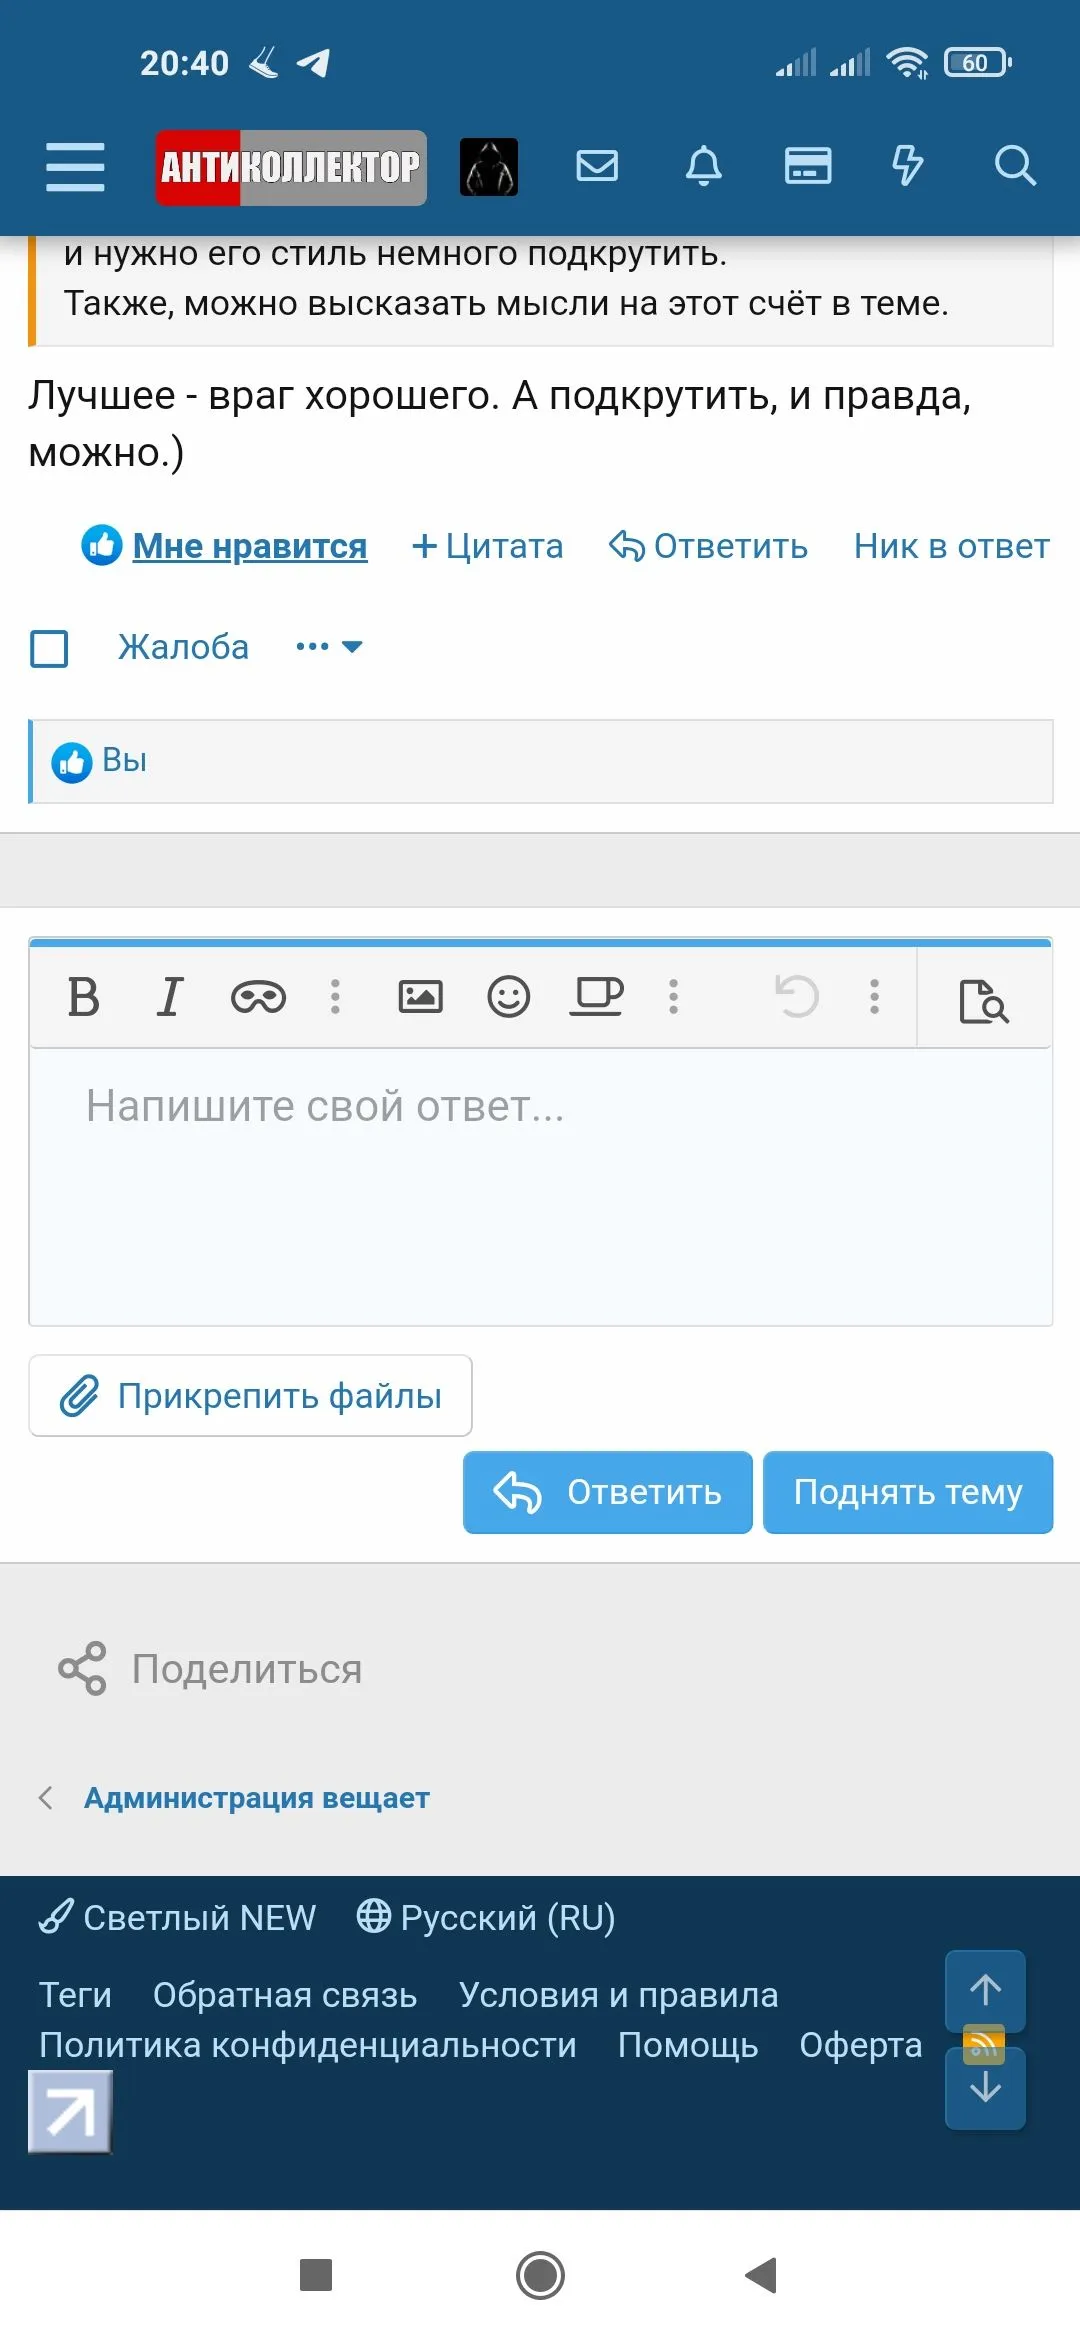Click the Прикрепить файлы button
The image size is (1080, 2340).
tap(250, 1396)
